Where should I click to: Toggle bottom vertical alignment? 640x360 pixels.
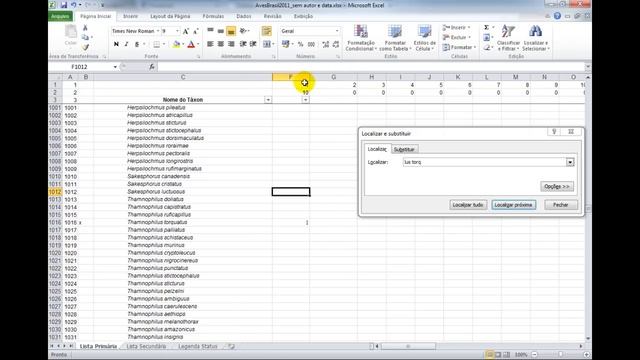click(x=231, y=31)
